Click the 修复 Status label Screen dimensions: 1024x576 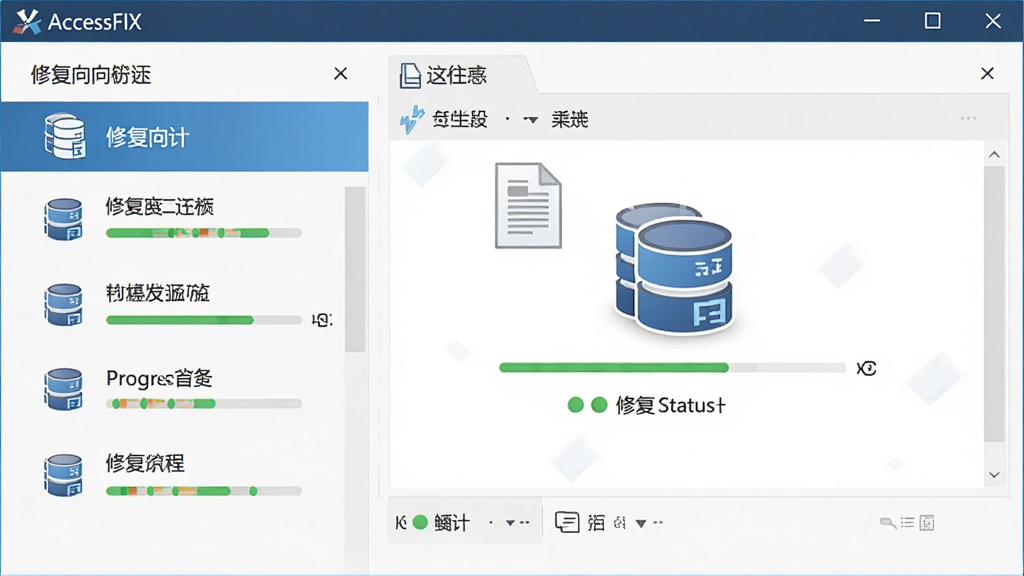coord(670,405)
